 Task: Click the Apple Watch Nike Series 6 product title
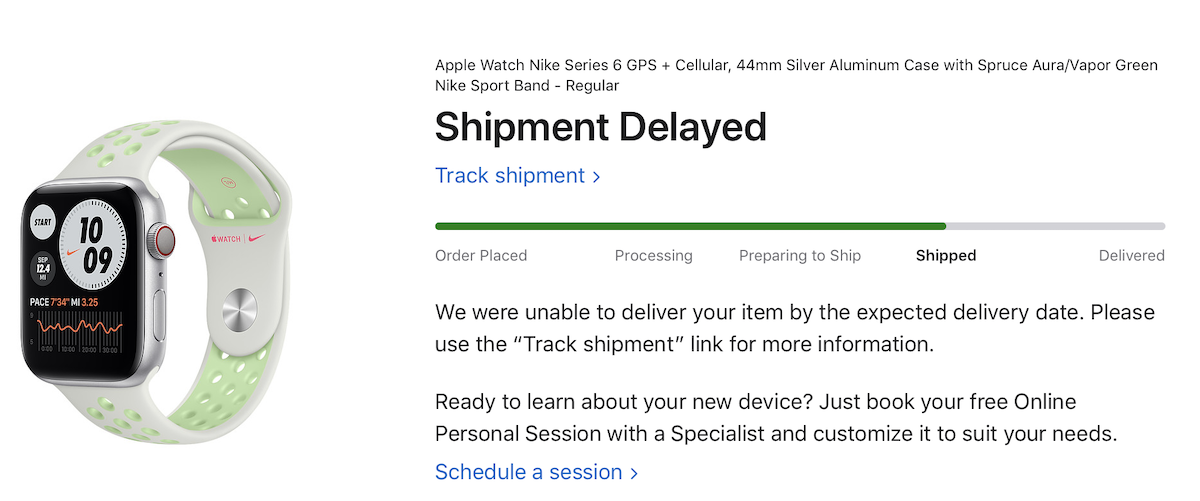tap(796, 75)
